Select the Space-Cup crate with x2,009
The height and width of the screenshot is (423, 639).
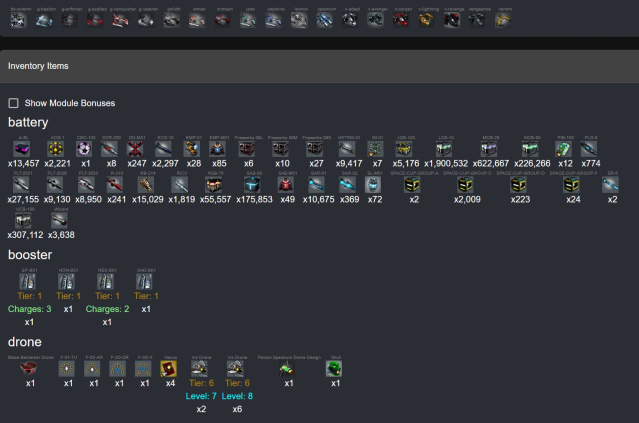462,185
